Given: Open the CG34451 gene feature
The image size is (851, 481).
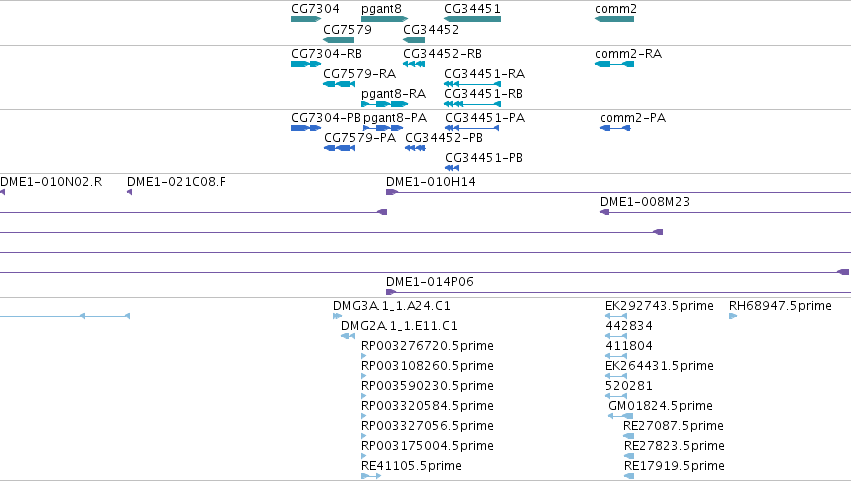Looking at the screenshot, I should (472, 19).
